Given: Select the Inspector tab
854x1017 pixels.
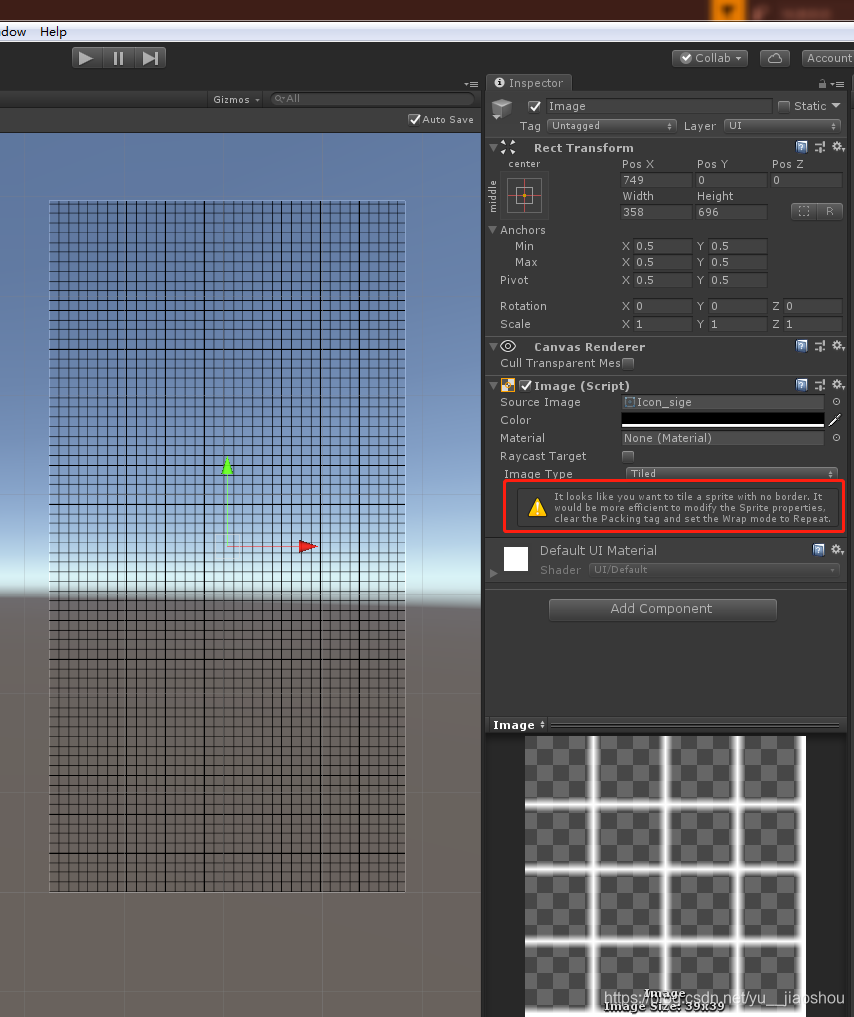Looking at the screenshot, I should click(529, 83).
